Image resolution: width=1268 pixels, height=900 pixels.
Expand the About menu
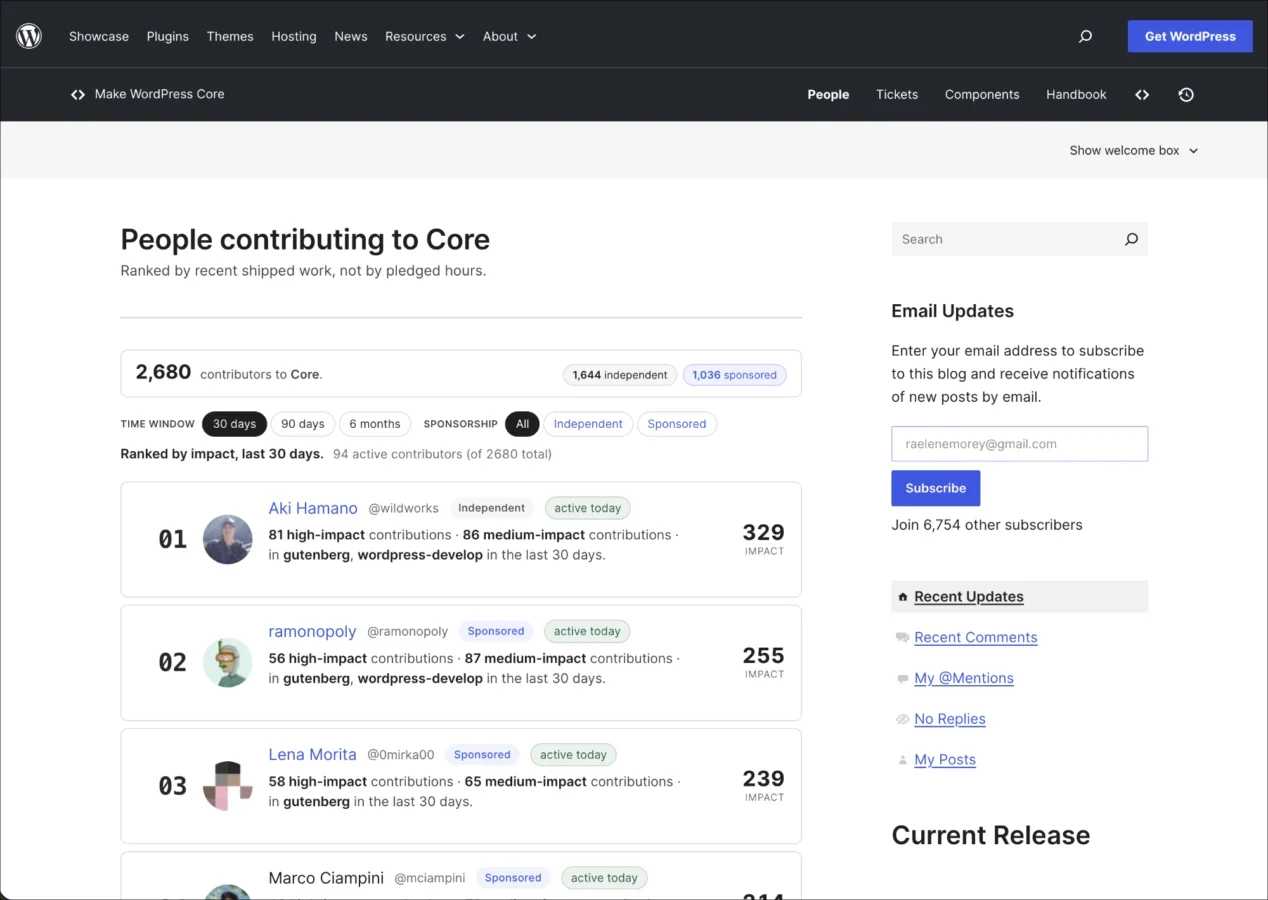point(509,36)
